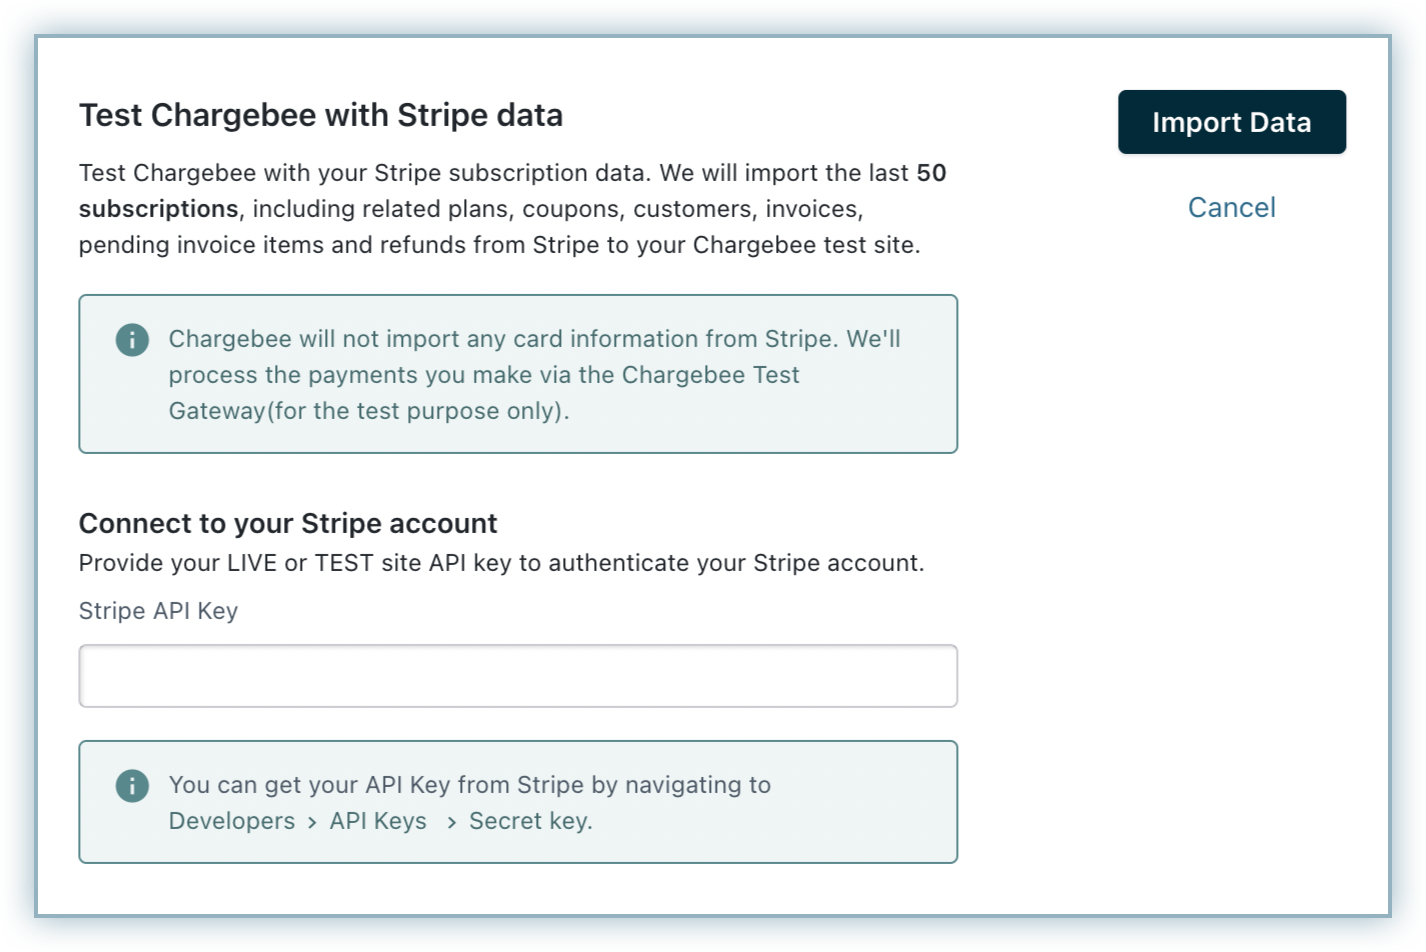Screen dimensions: 1426x952
Task: Click the Import Data button
Action: point(1231,122)
